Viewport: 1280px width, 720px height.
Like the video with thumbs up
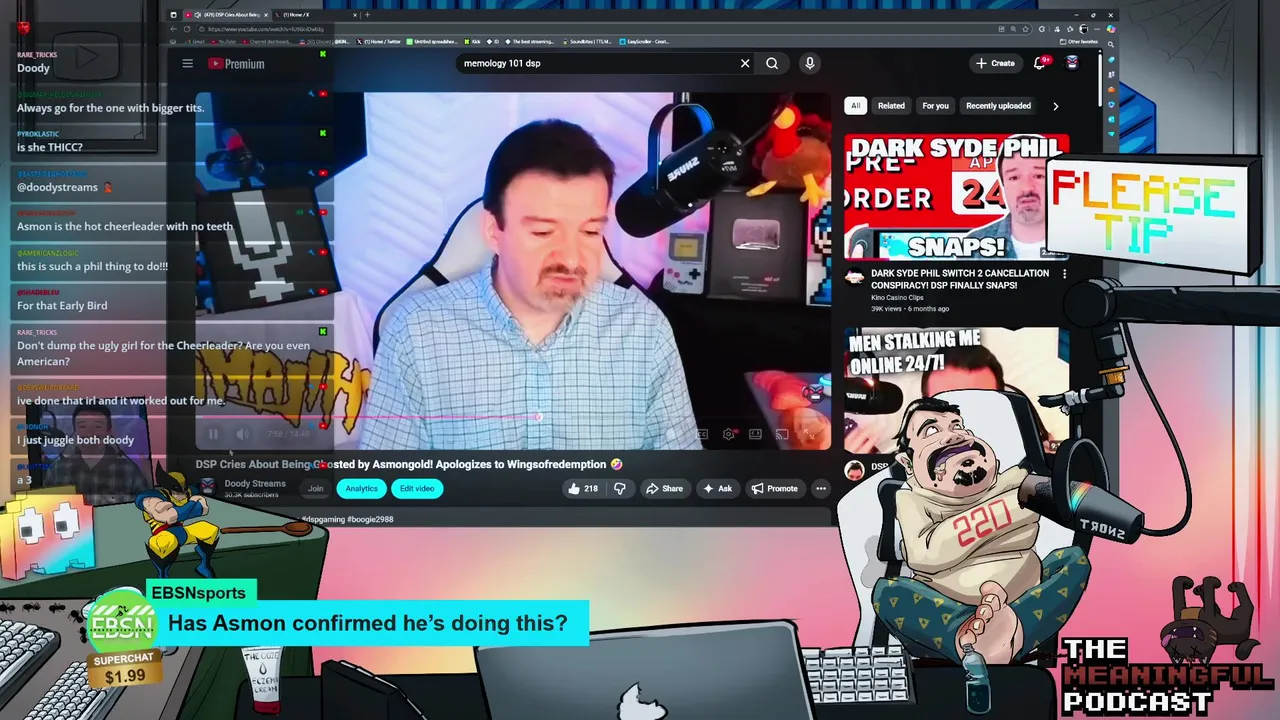583,488
